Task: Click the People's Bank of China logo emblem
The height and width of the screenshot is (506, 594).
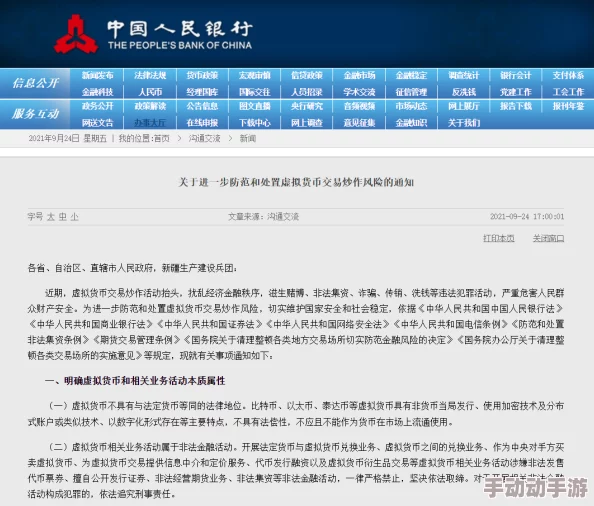Action: tap(76, 34)
